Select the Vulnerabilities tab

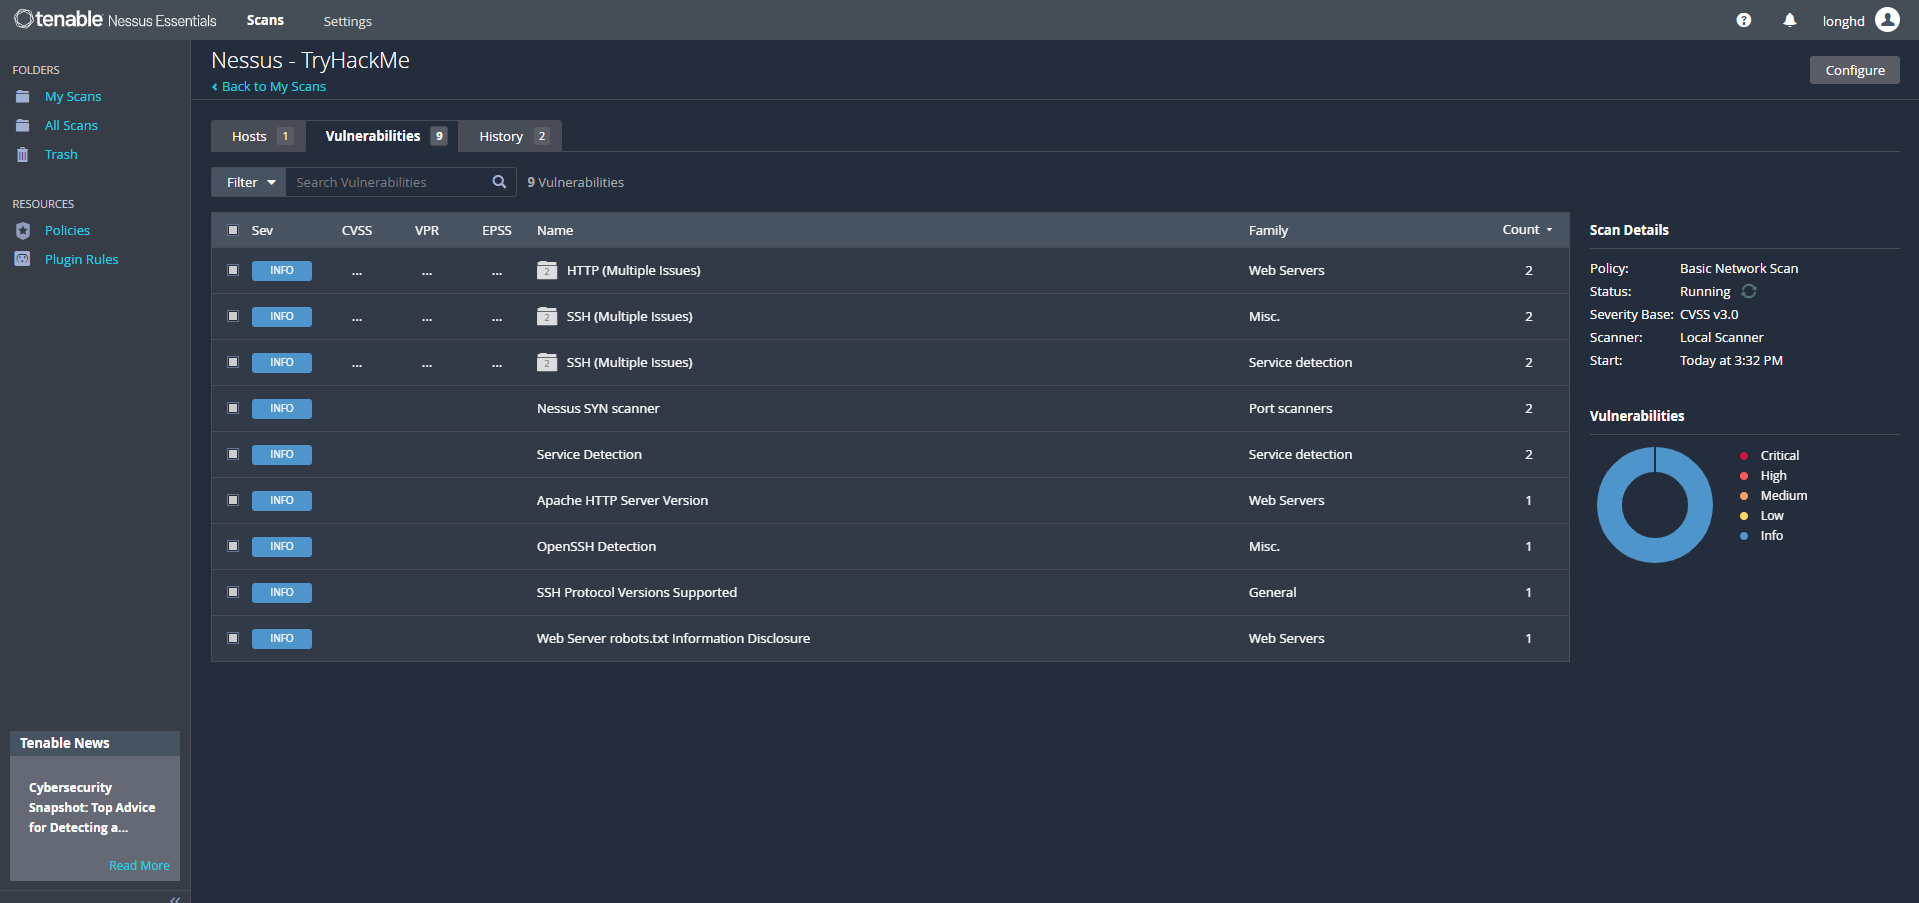(383, 136)
